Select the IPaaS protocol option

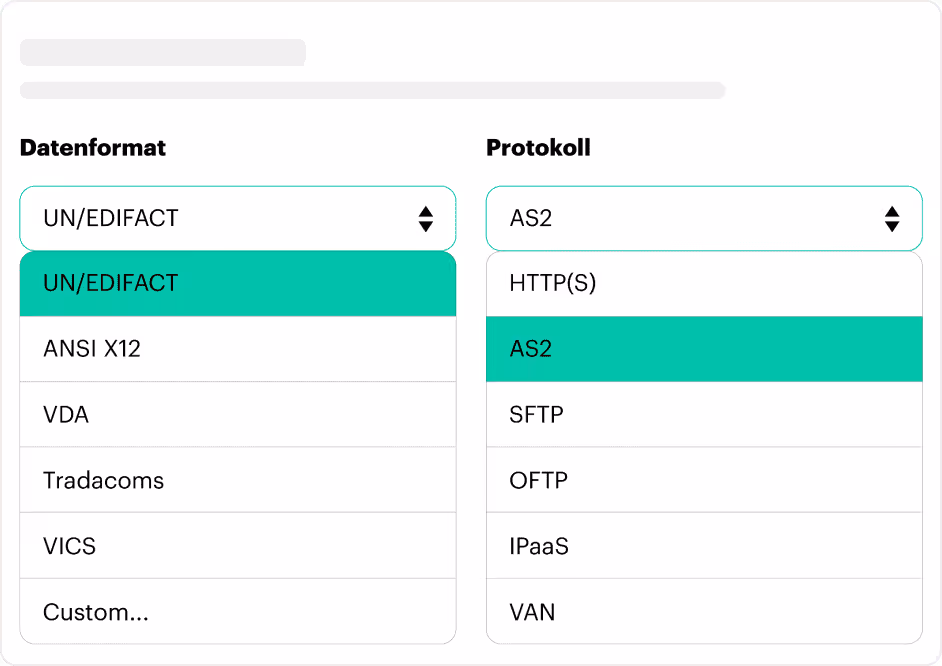tap(704, 546)
